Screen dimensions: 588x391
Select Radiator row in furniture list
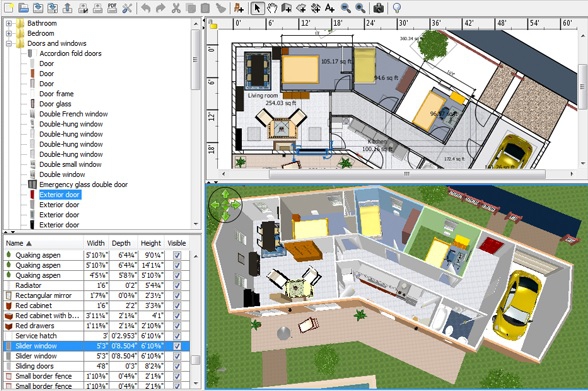tap(97, 286)
